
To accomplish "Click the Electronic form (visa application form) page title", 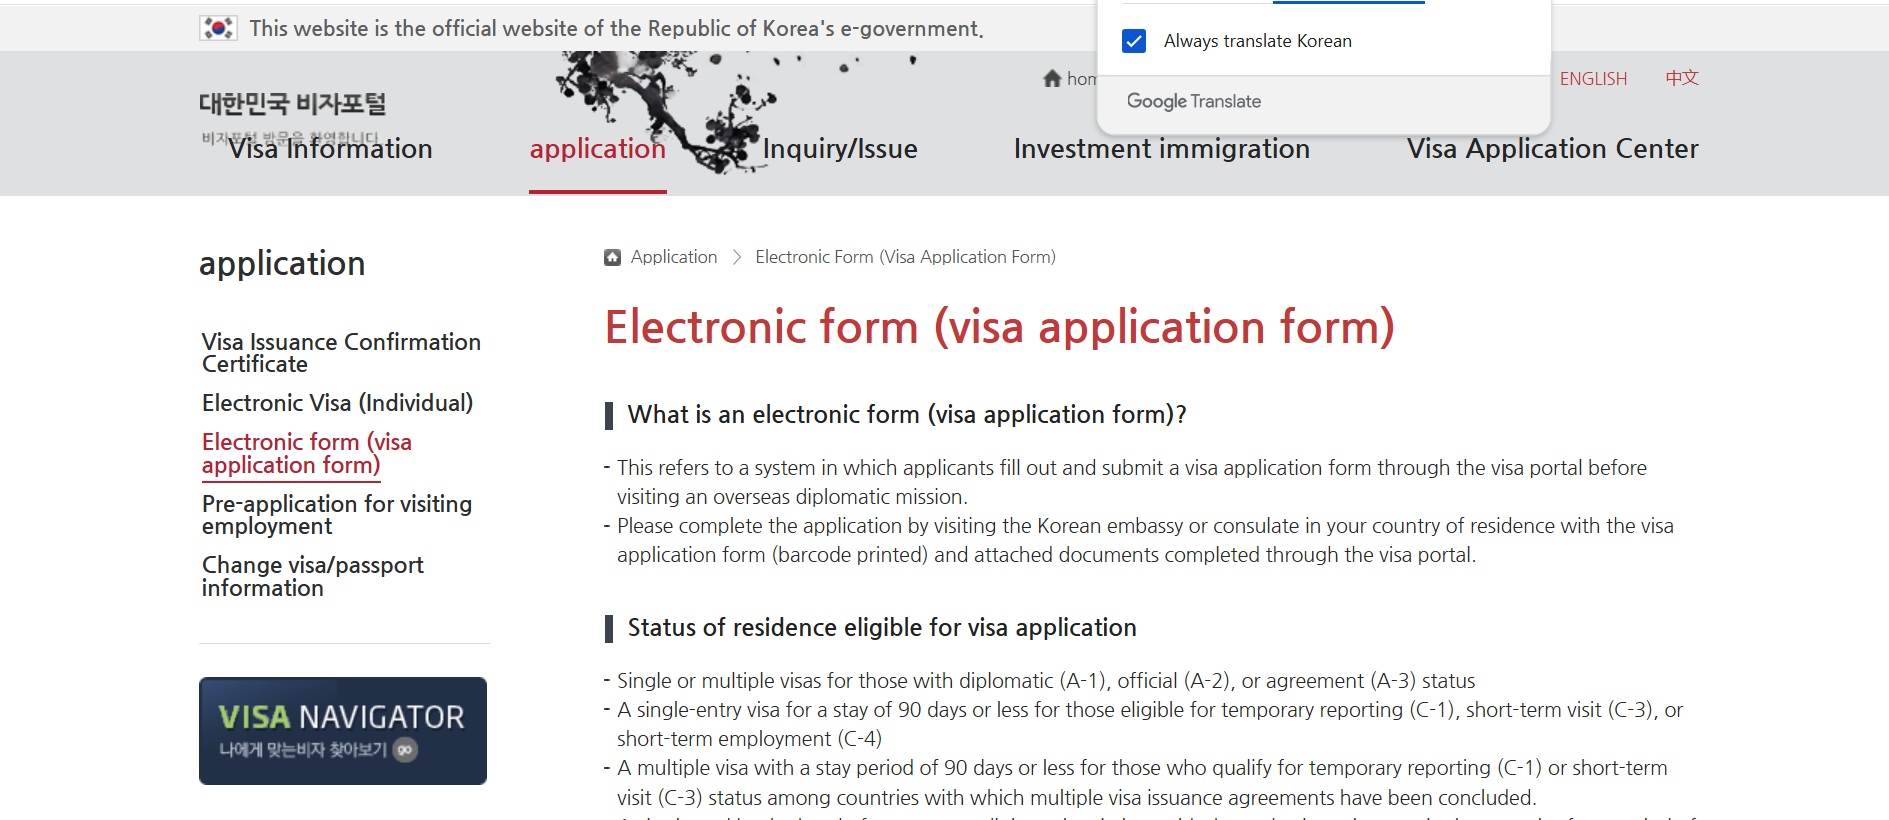I will [x=999, y=328].
